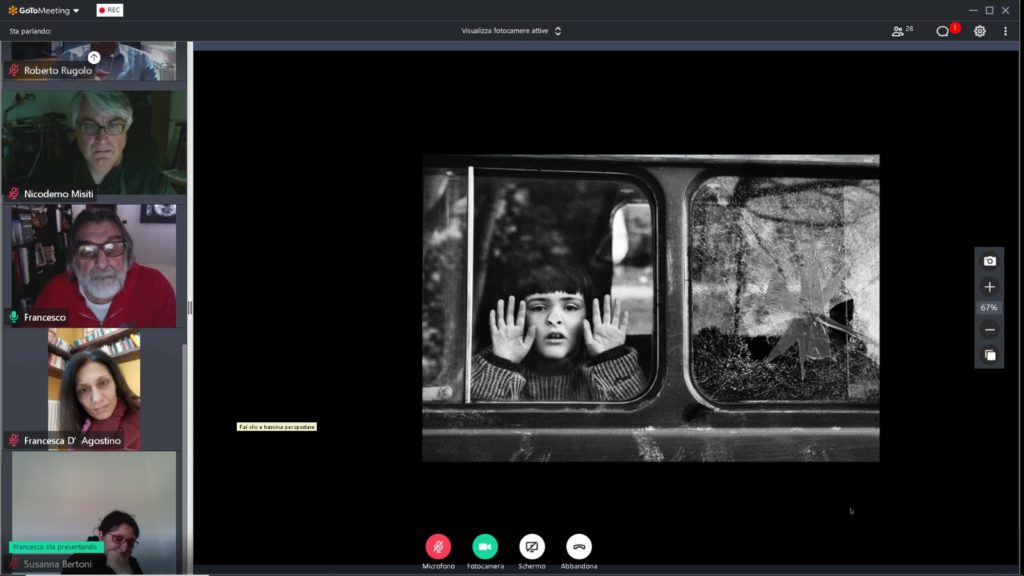Screen dimensions: 1024x576
Task: Zoom out with the minus icon
Action: [x=989, y=330]
